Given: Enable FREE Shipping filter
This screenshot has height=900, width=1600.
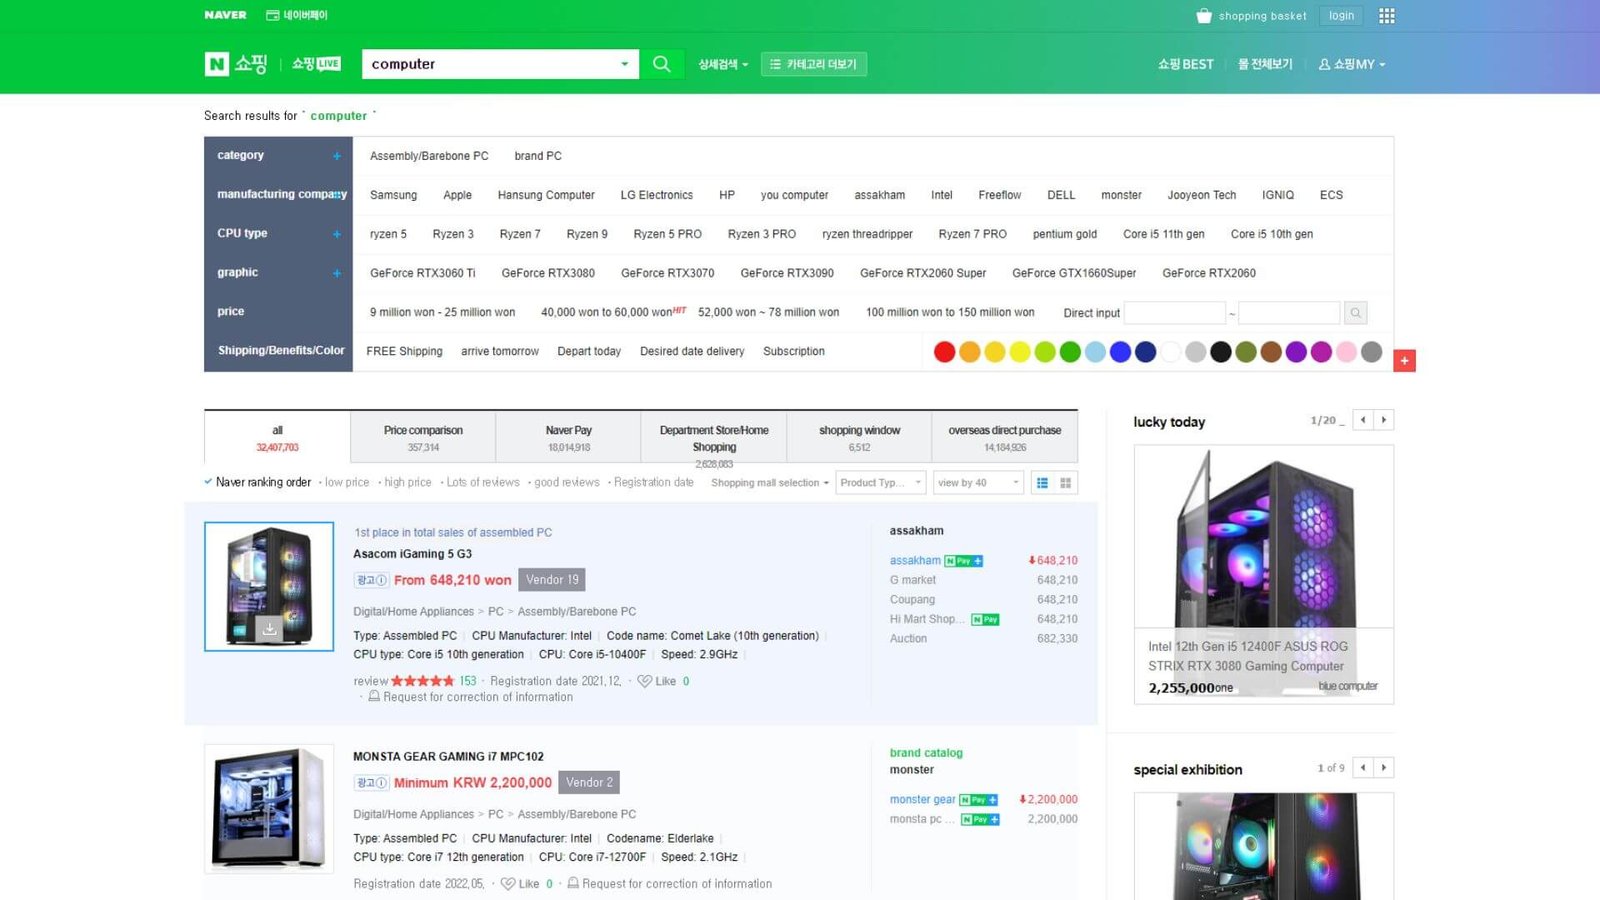Looking at the screenshot, I should (x=404, y=351).
